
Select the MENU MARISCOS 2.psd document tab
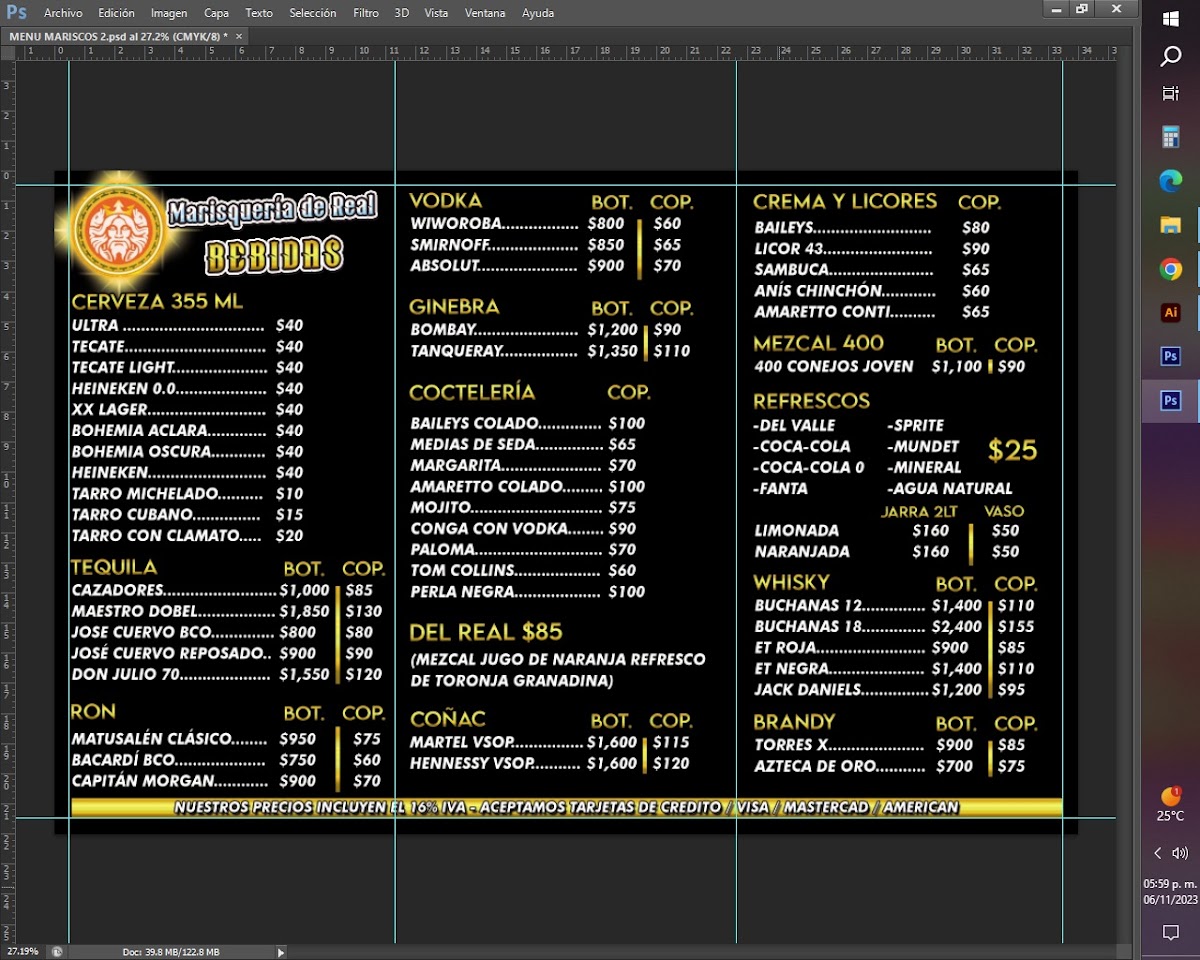[118, 36]
